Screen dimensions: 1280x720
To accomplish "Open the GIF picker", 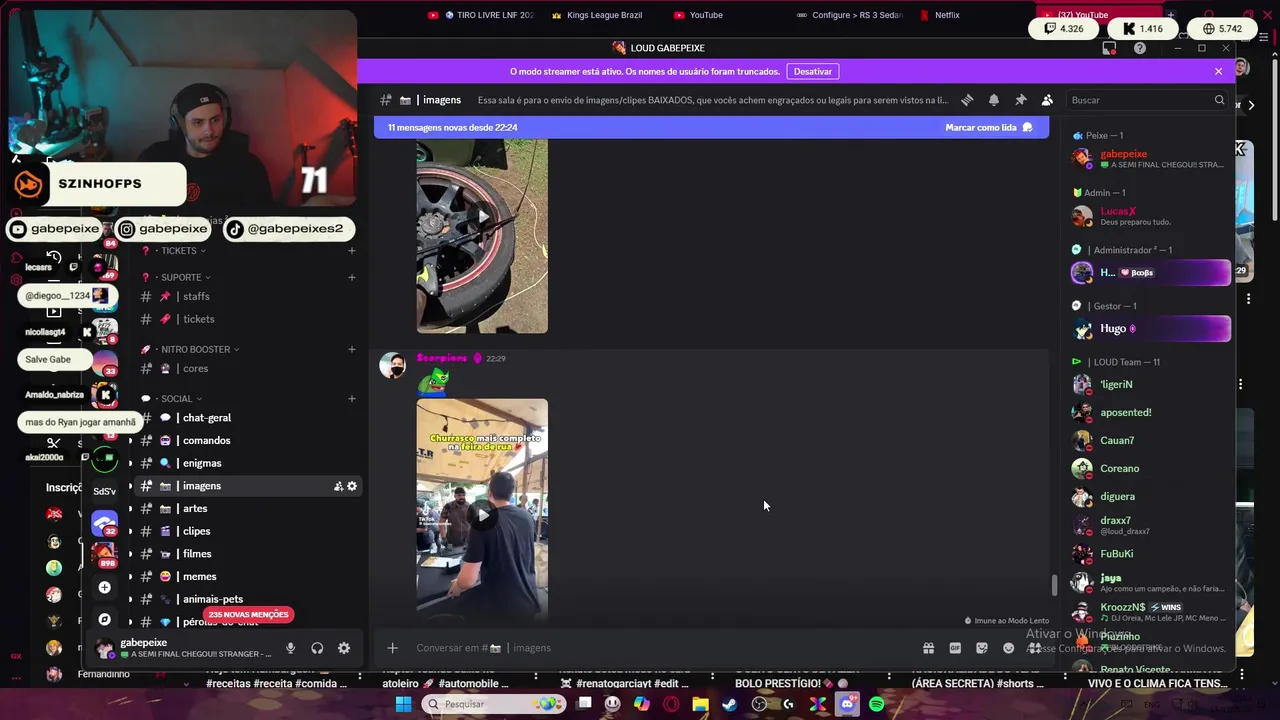I will [x=955, y=648].
